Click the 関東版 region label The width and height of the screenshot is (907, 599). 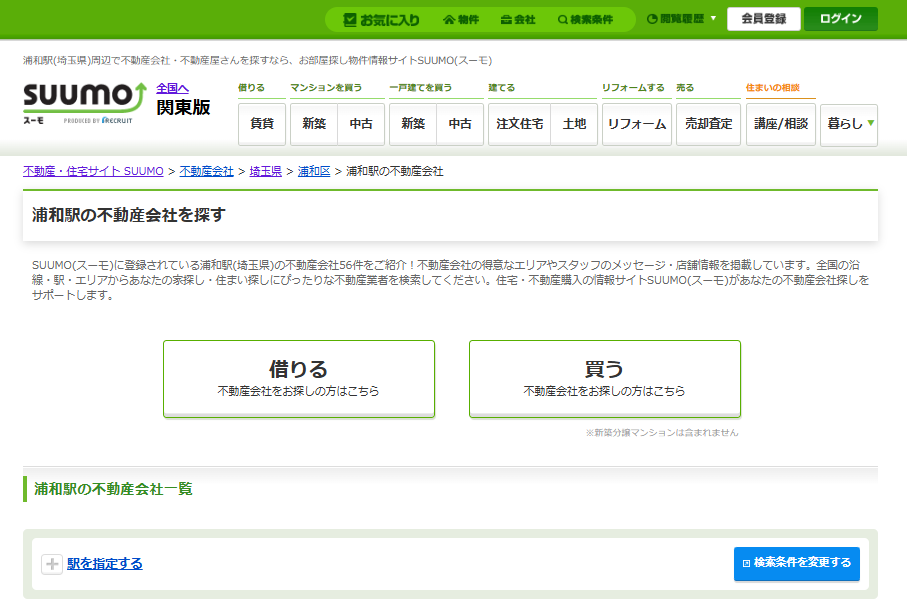pyautogui.click(x=183, y=108)
